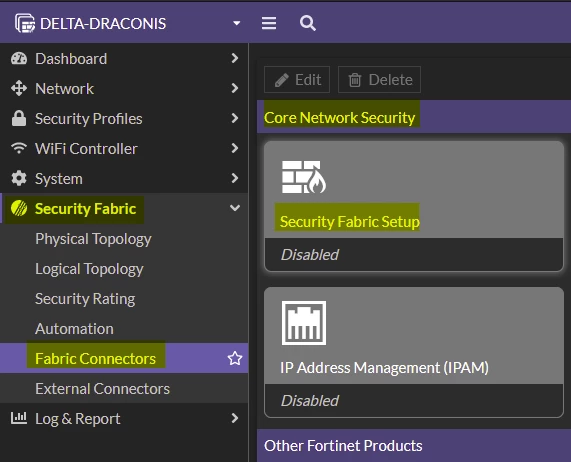Open Automation in the Security Fabric menu

tap(74, 329)
